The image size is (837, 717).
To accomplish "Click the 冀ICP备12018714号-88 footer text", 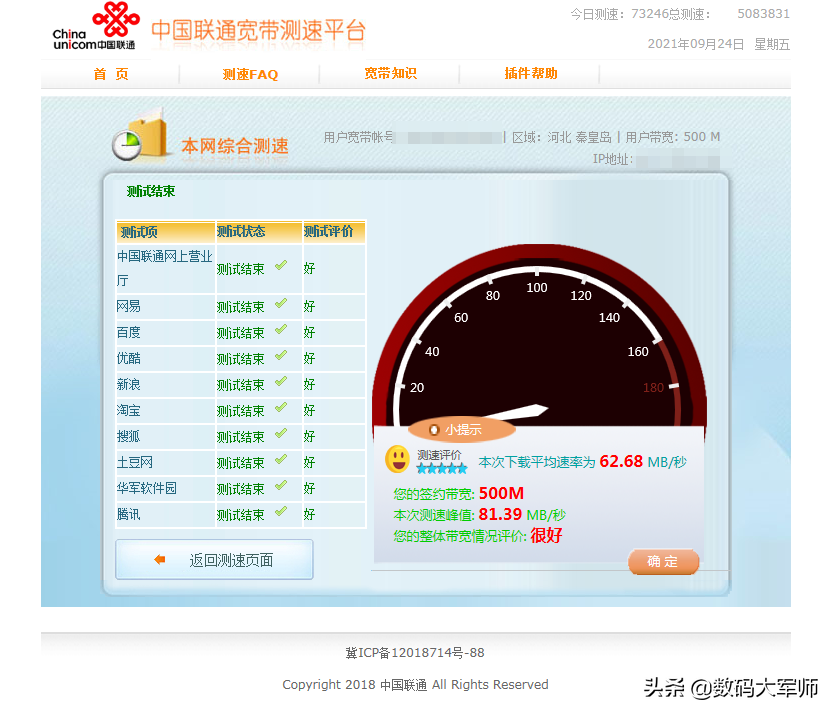I will click(415, 652).
